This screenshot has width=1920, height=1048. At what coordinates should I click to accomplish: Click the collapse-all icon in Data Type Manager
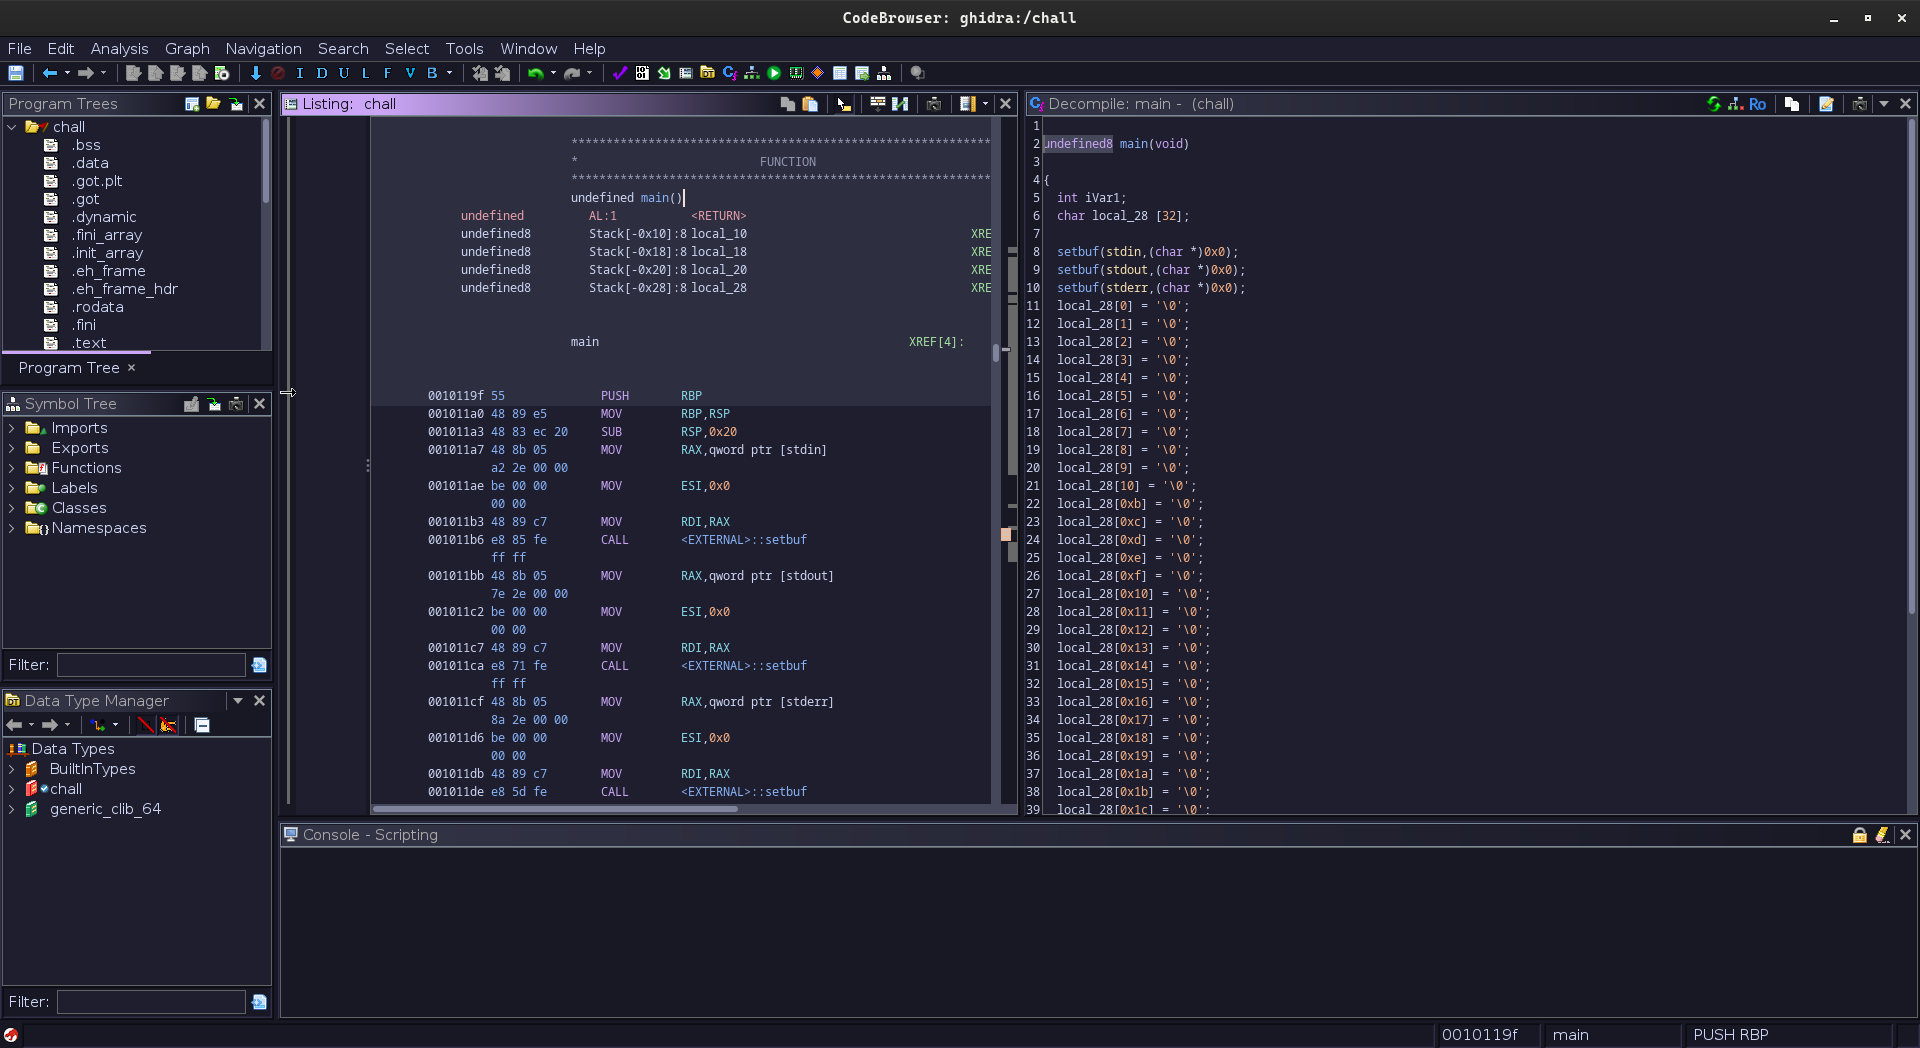(202, 725)
